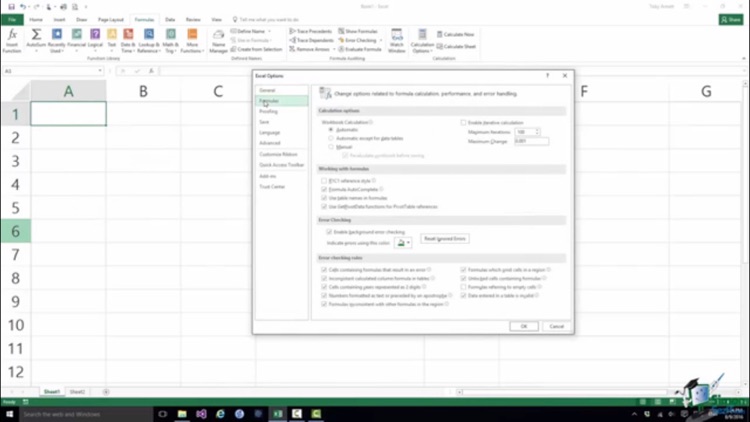750x422 pixels.
Task: Open the error indicator color picker
Action: [403, 243]
